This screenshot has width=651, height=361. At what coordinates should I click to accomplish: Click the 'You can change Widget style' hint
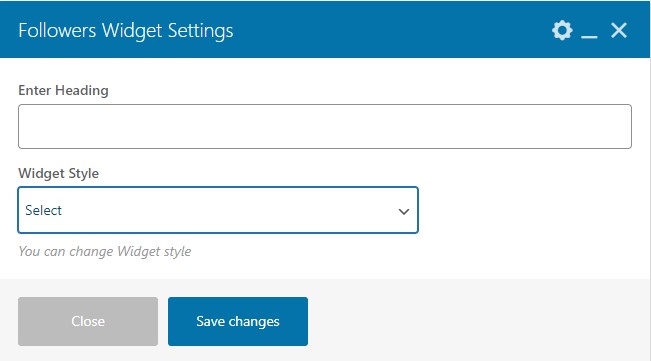pos(105,251)
